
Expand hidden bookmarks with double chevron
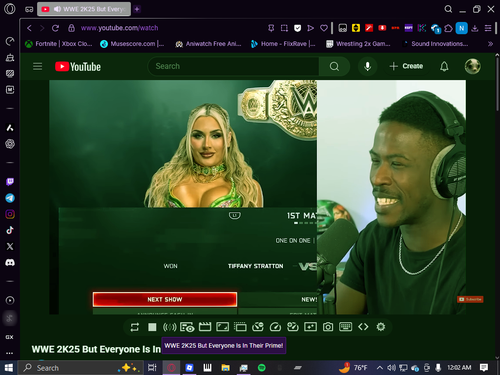[490, 44]
